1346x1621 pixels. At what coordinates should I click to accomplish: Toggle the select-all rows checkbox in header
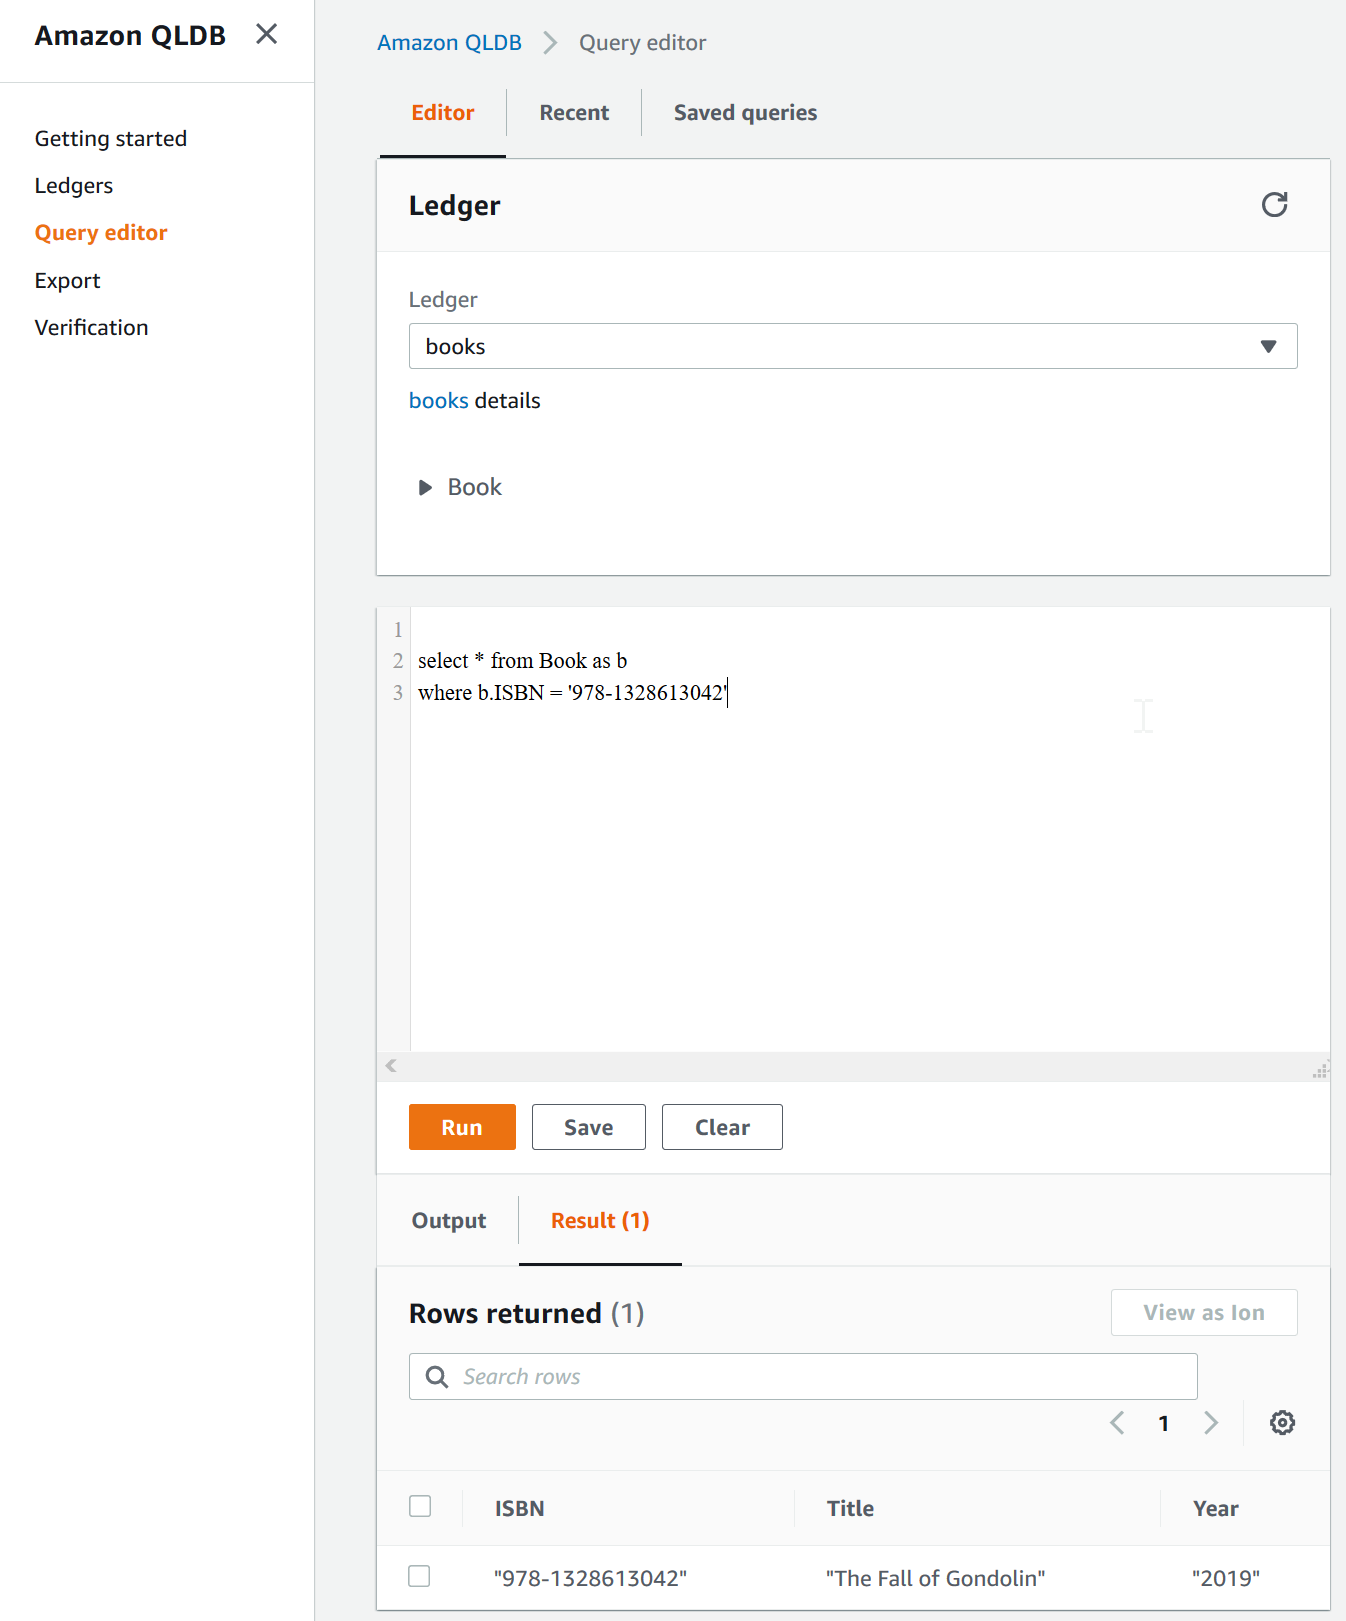point(420,1506)
